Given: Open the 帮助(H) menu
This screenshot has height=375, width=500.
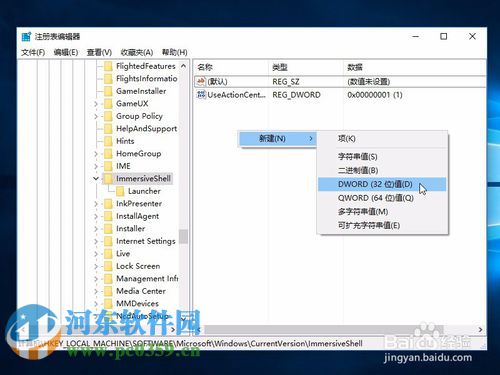Looking at the screenshot, I should 175,52.
